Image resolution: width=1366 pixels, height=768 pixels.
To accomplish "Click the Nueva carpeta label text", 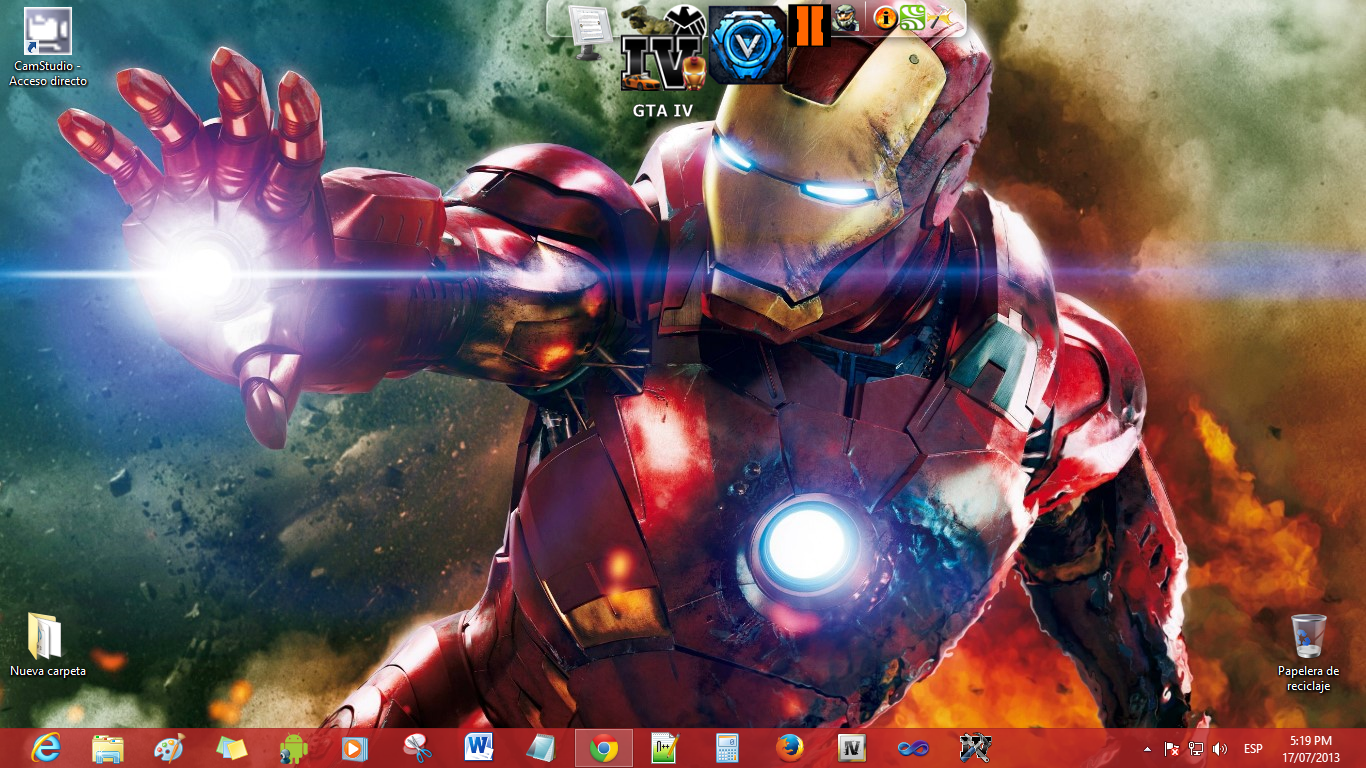I will 48,671.
